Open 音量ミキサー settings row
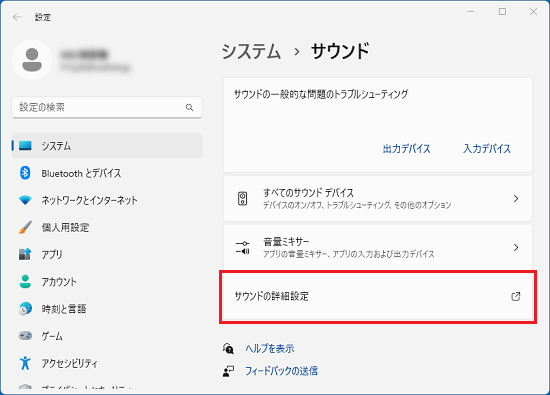 (378, 247)
